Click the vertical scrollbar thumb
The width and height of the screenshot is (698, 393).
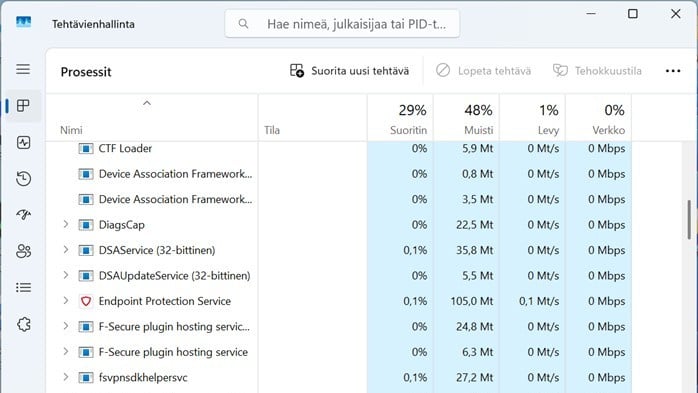pyautogui.click(x=689, y=219)
